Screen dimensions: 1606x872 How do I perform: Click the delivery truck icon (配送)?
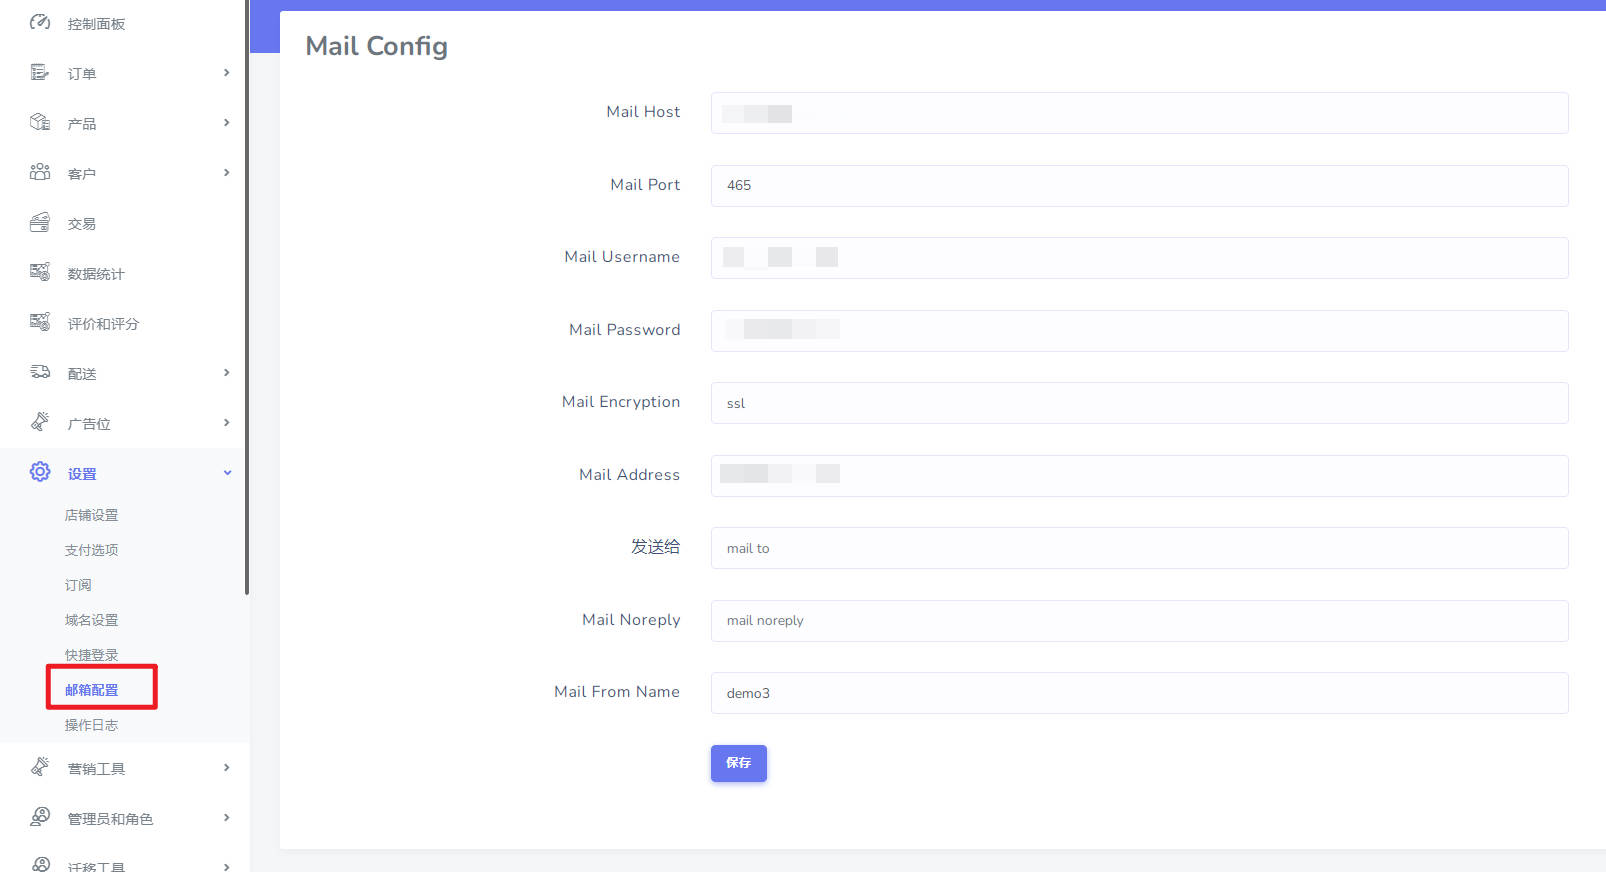click(40, 372)
